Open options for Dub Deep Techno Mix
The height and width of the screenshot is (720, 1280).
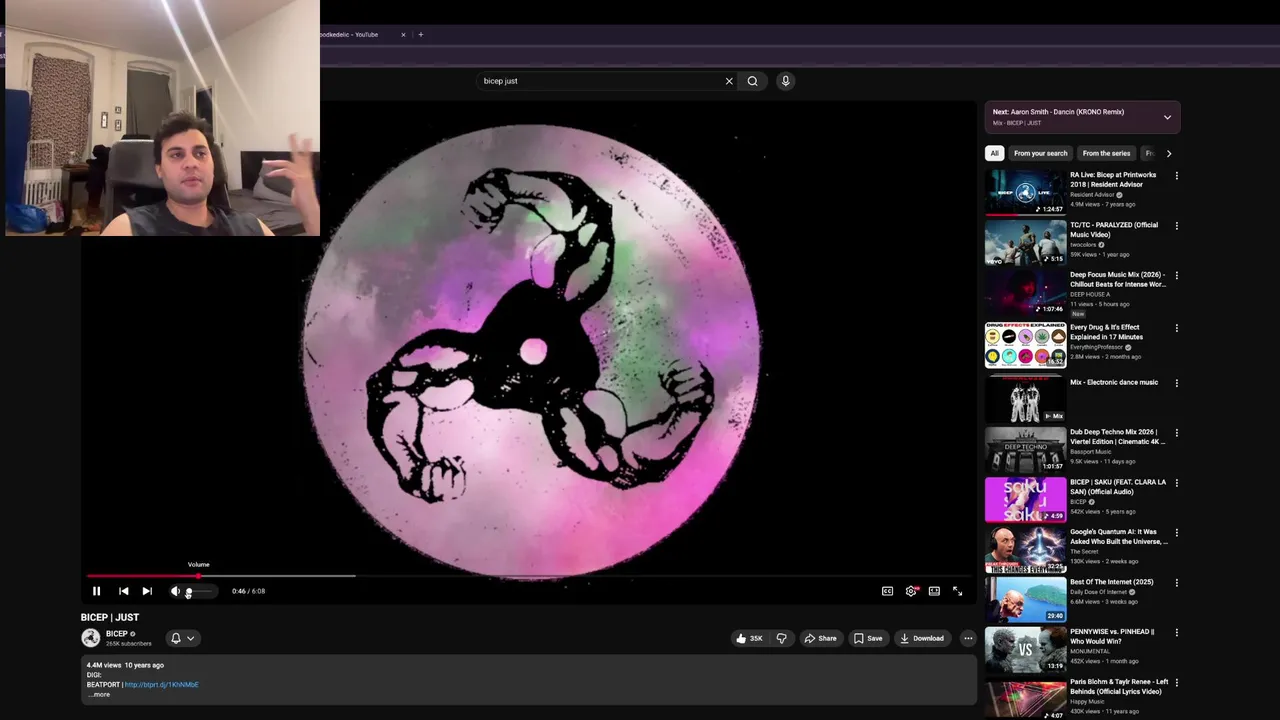tap(1176, 433)
